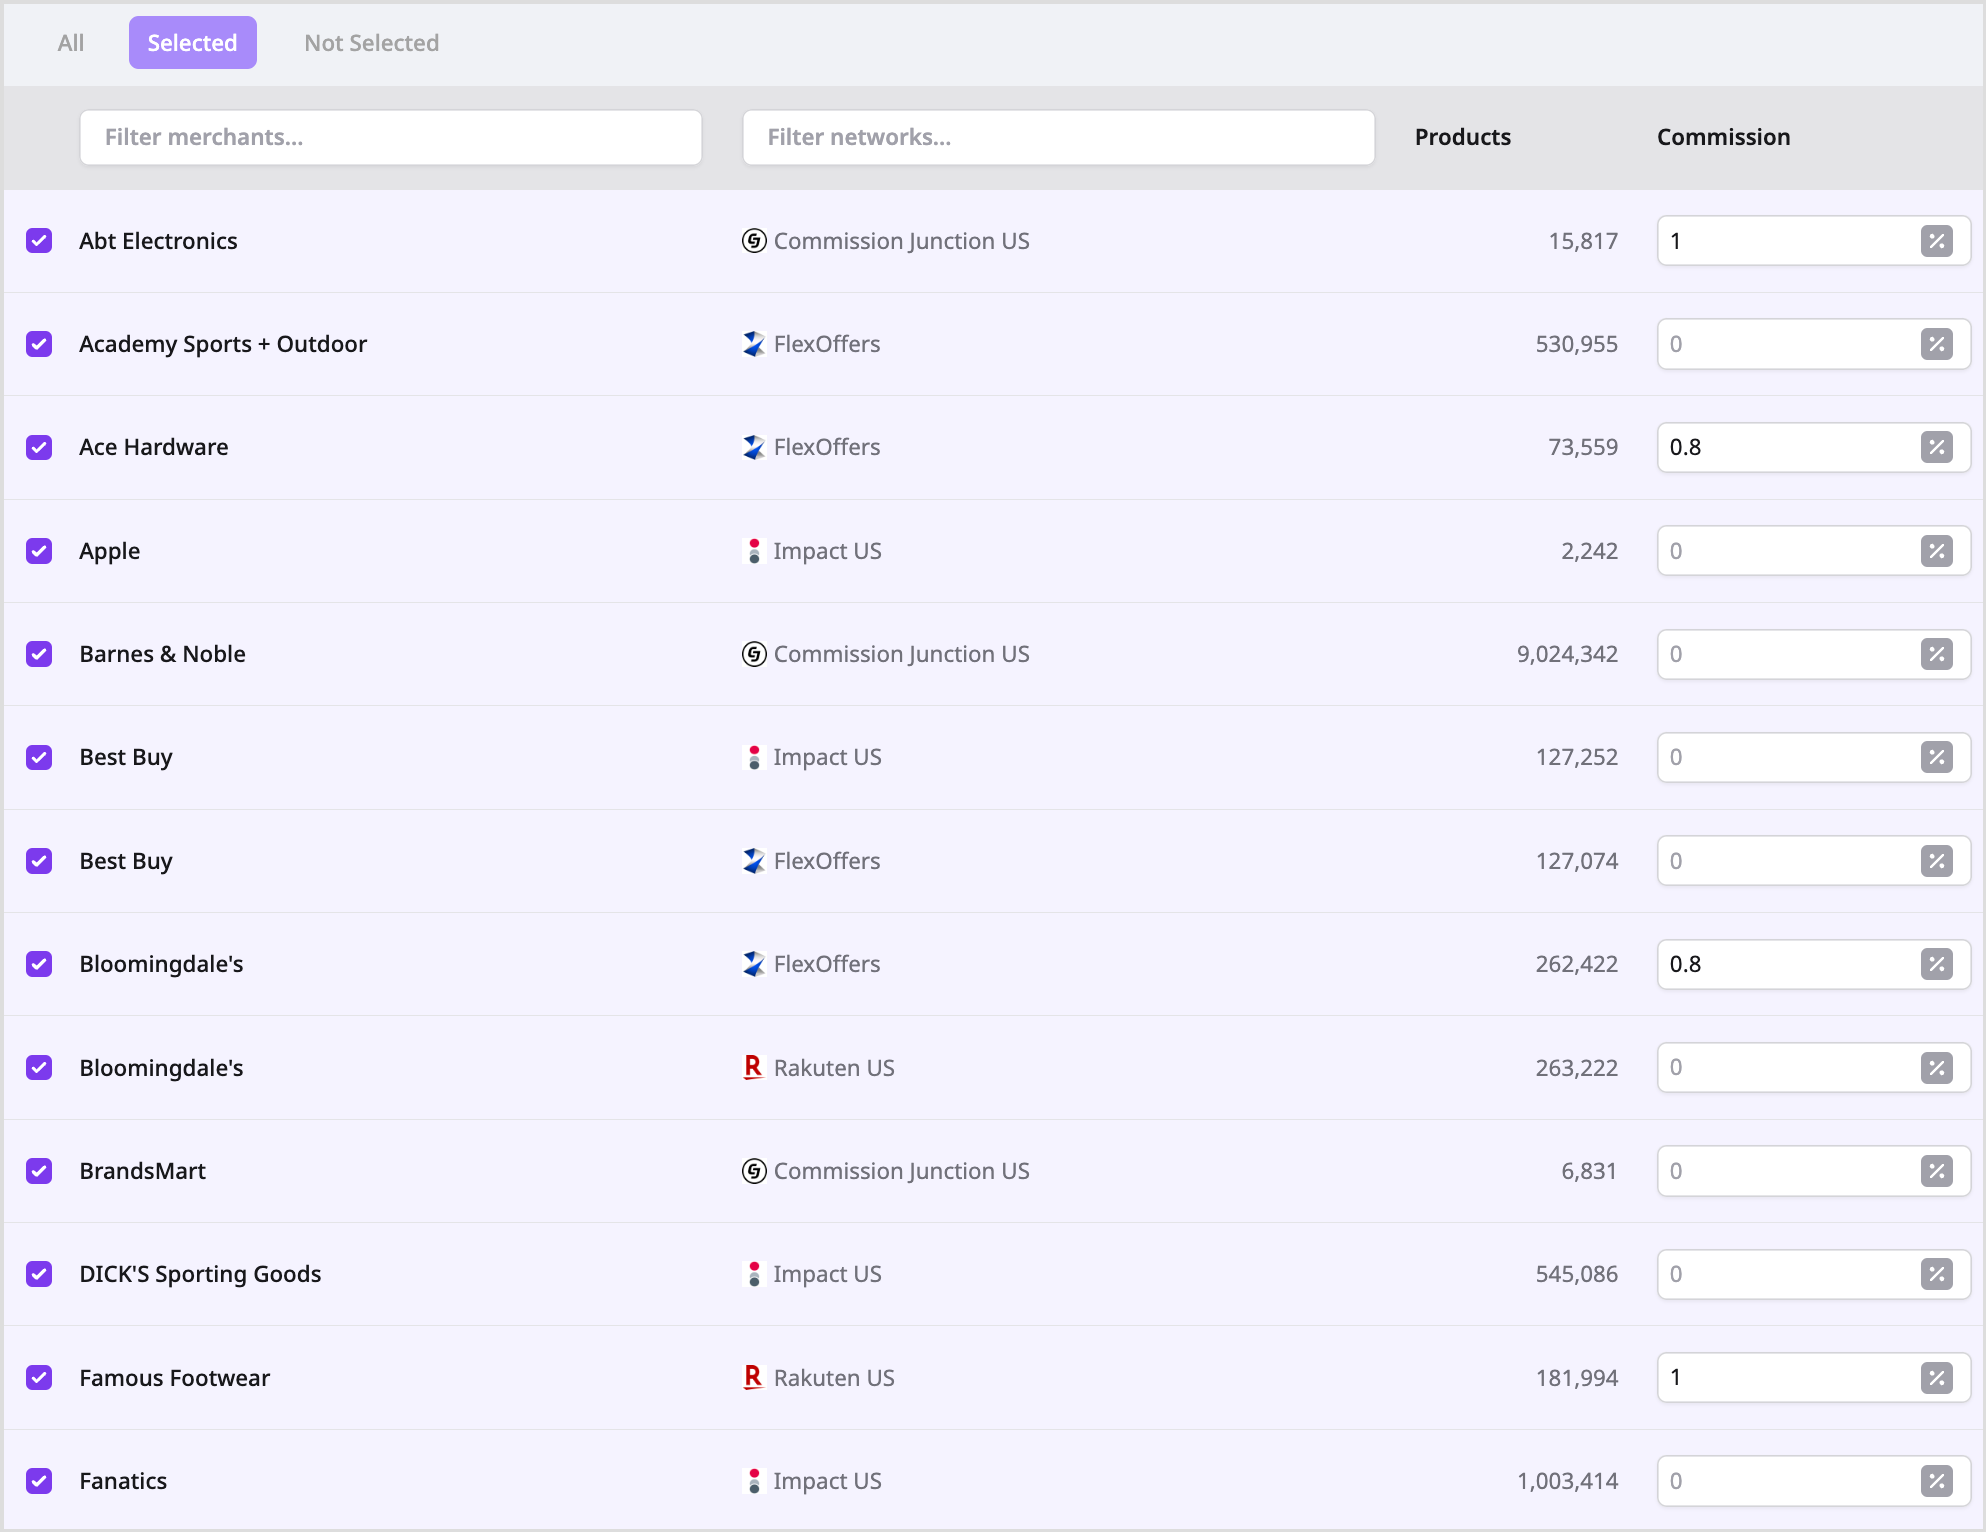Screen dimensions: 1986x1532
Task: Click percent icon in Fanatics commission field
Action: 1936,1481
